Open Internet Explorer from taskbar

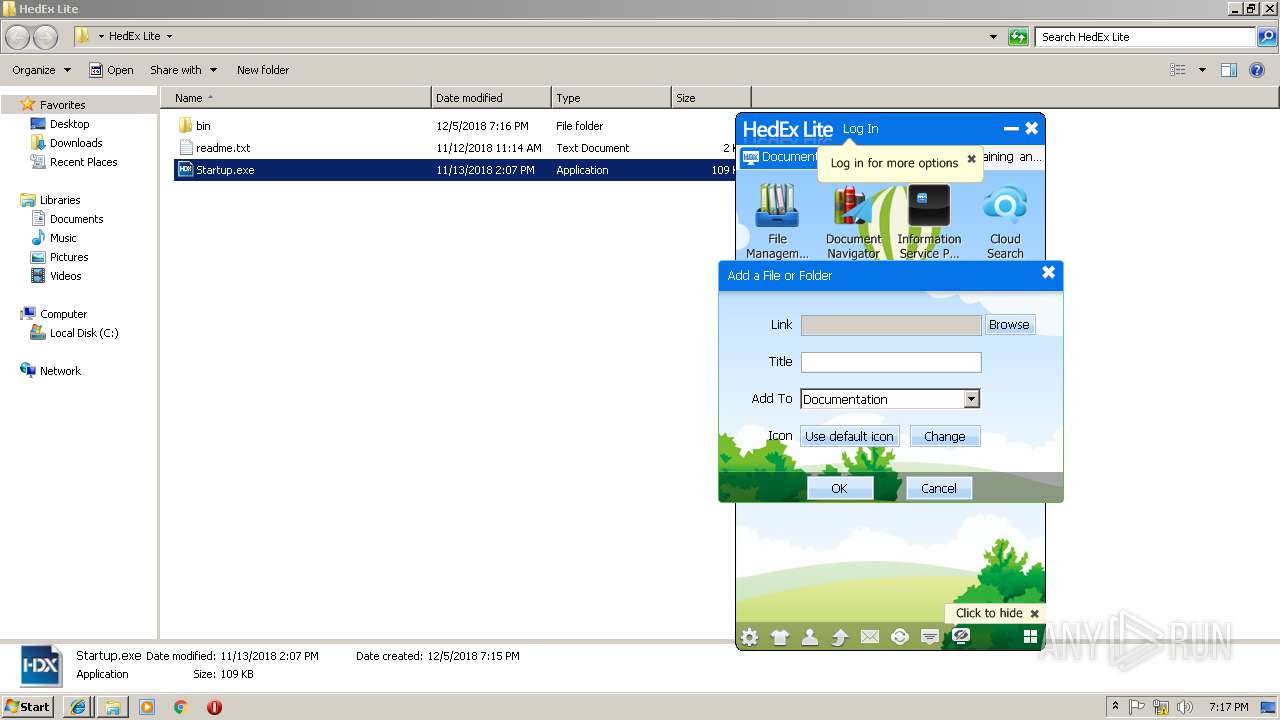coord(77,707)
